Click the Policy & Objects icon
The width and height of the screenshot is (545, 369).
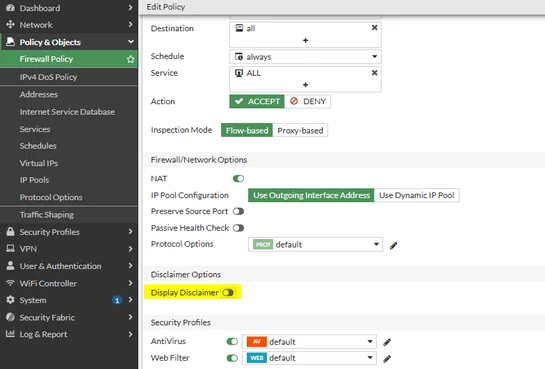tap(10, 42)
